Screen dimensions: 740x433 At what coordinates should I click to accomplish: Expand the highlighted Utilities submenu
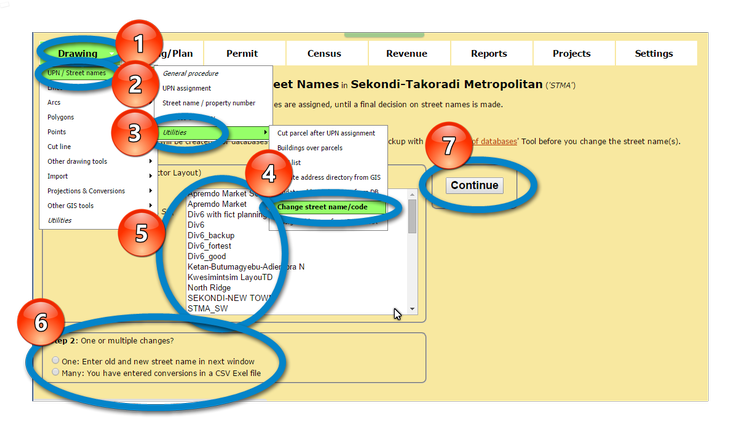214,133
